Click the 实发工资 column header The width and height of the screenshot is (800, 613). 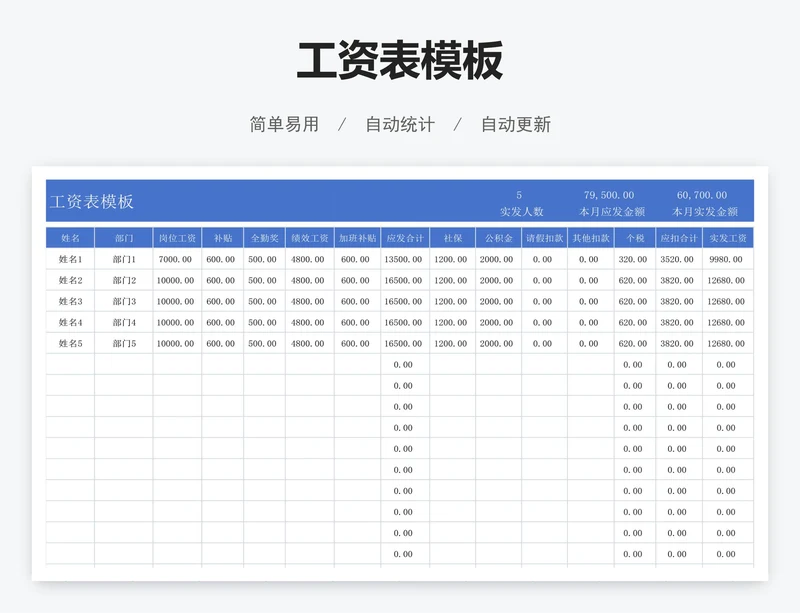(728, 238)
